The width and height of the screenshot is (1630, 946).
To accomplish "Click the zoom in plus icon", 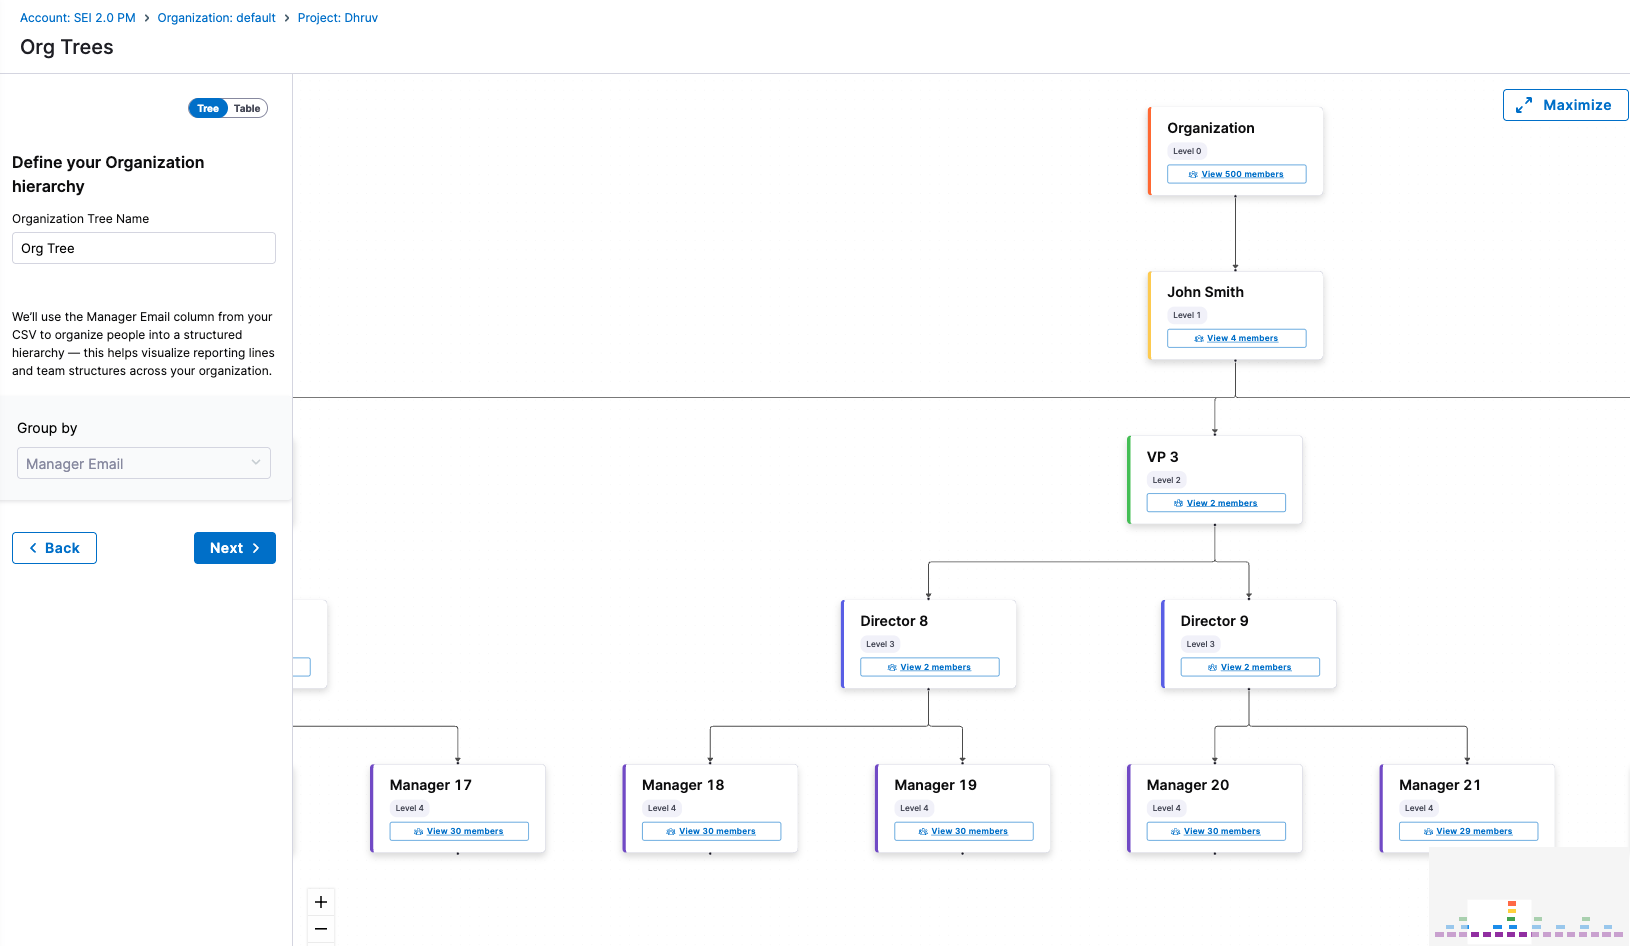I will [321, 902].
